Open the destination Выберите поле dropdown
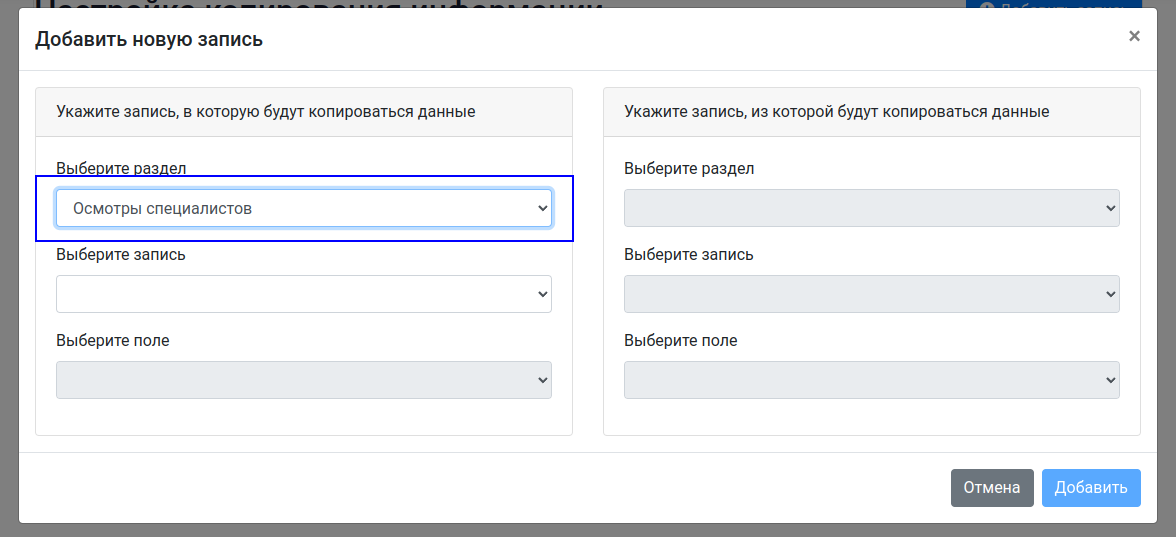This screenshot has height=537, width=1176. click(x=304, y=380)
